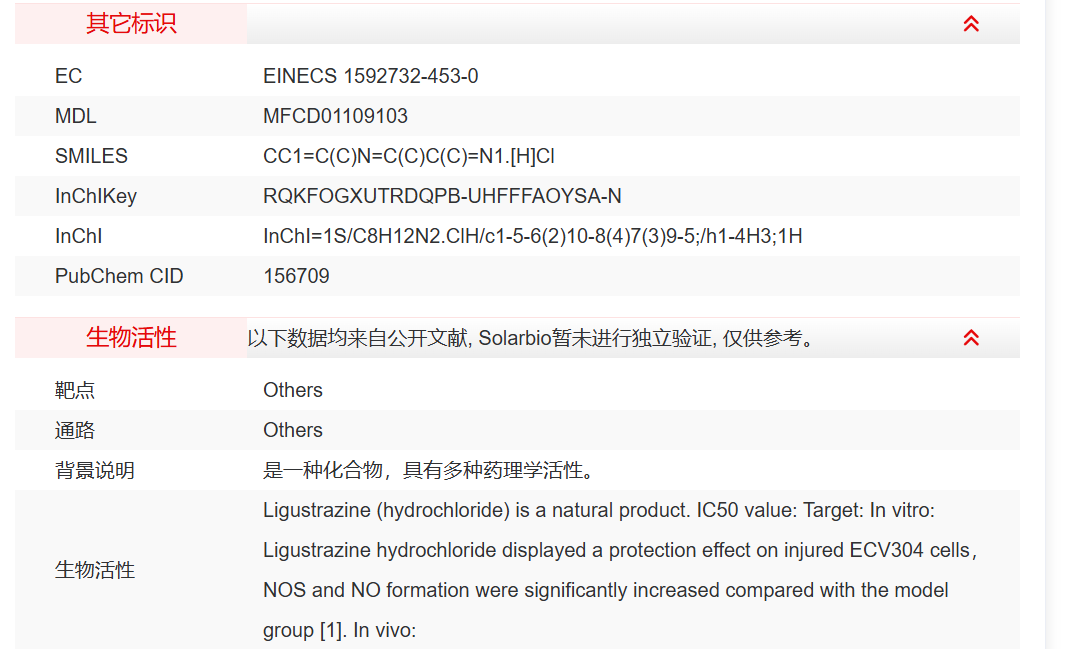
Task: Click the SMILES row label
Action: pos(91,156)
